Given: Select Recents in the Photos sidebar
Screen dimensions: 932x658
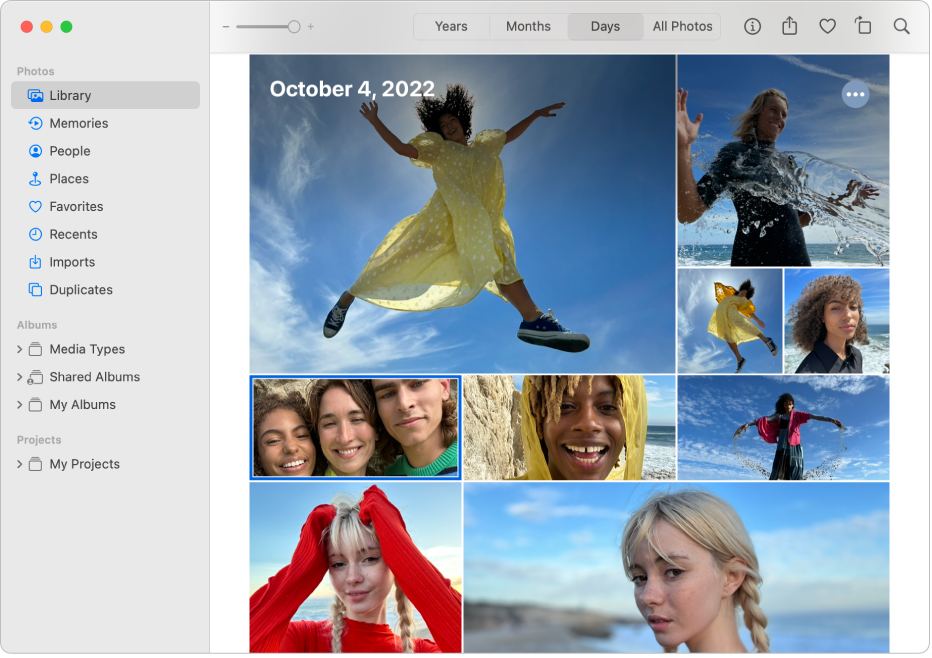Looking at the screenshot, I should tap(72, 234).
